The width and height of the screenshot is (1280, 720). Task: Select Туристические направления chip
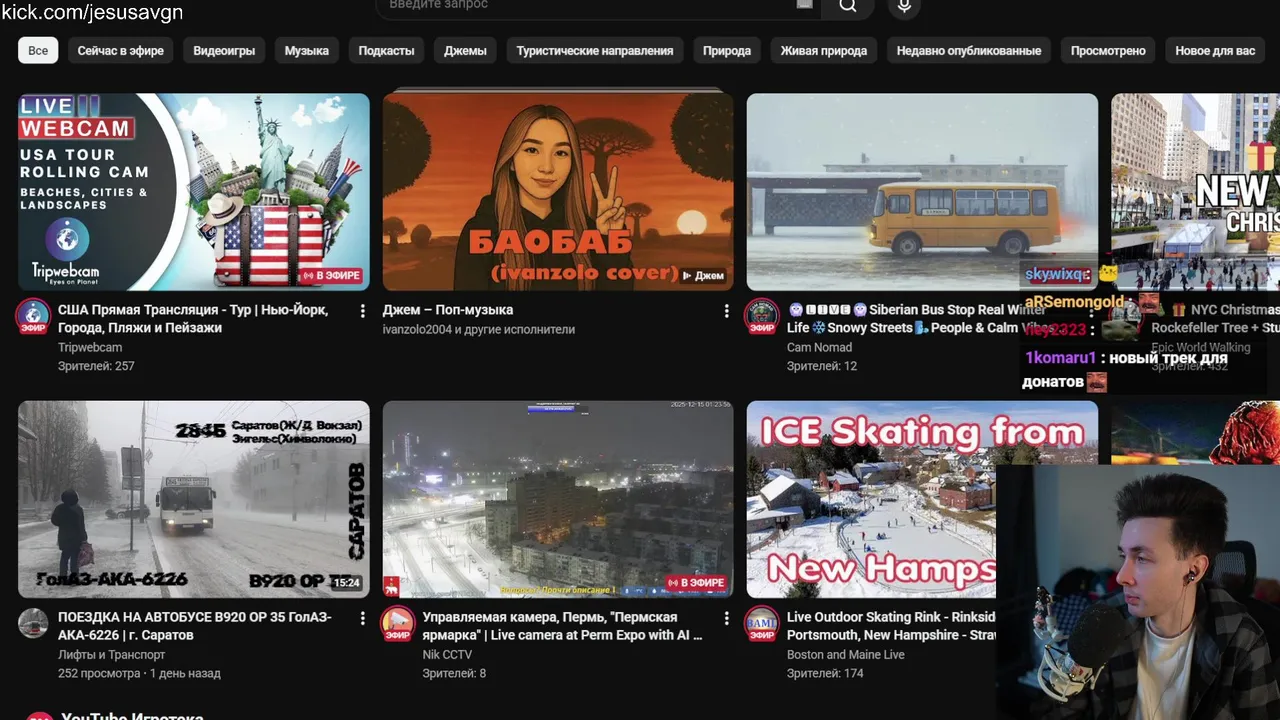[595, 50]
